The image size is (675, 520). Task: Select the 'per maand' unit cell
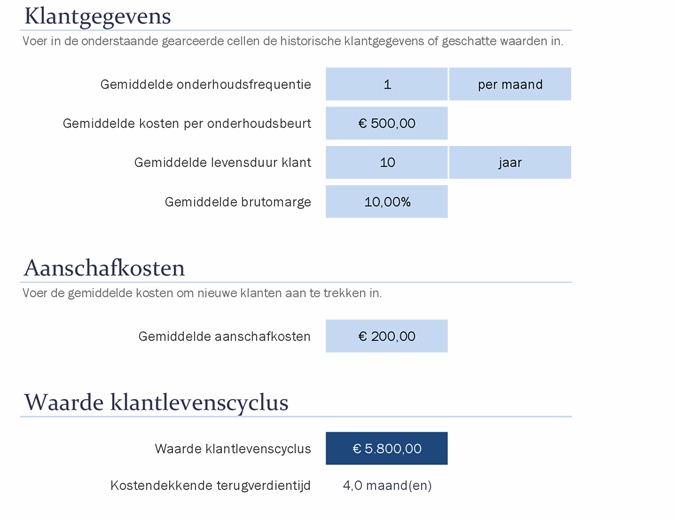tap(510, 84)
